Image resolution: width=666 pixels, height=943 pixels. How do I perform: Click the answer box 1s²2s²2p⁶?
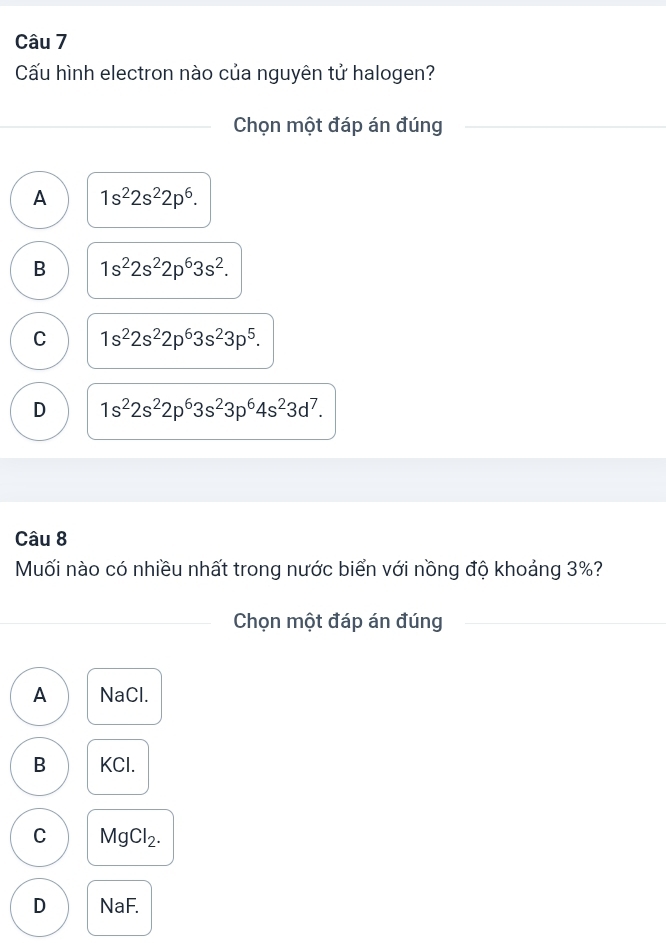pos(149,199)
